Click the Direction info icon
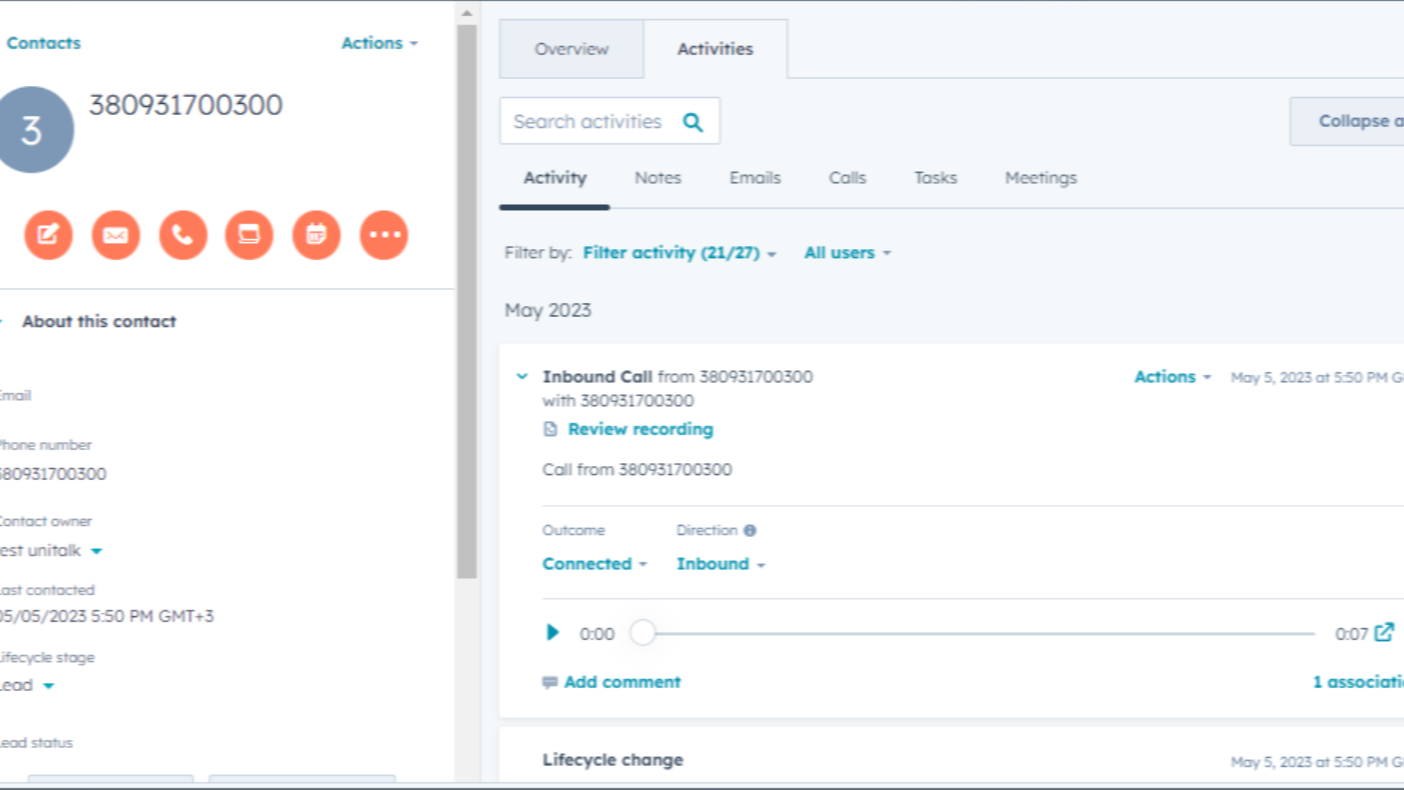 pos(750,531)
